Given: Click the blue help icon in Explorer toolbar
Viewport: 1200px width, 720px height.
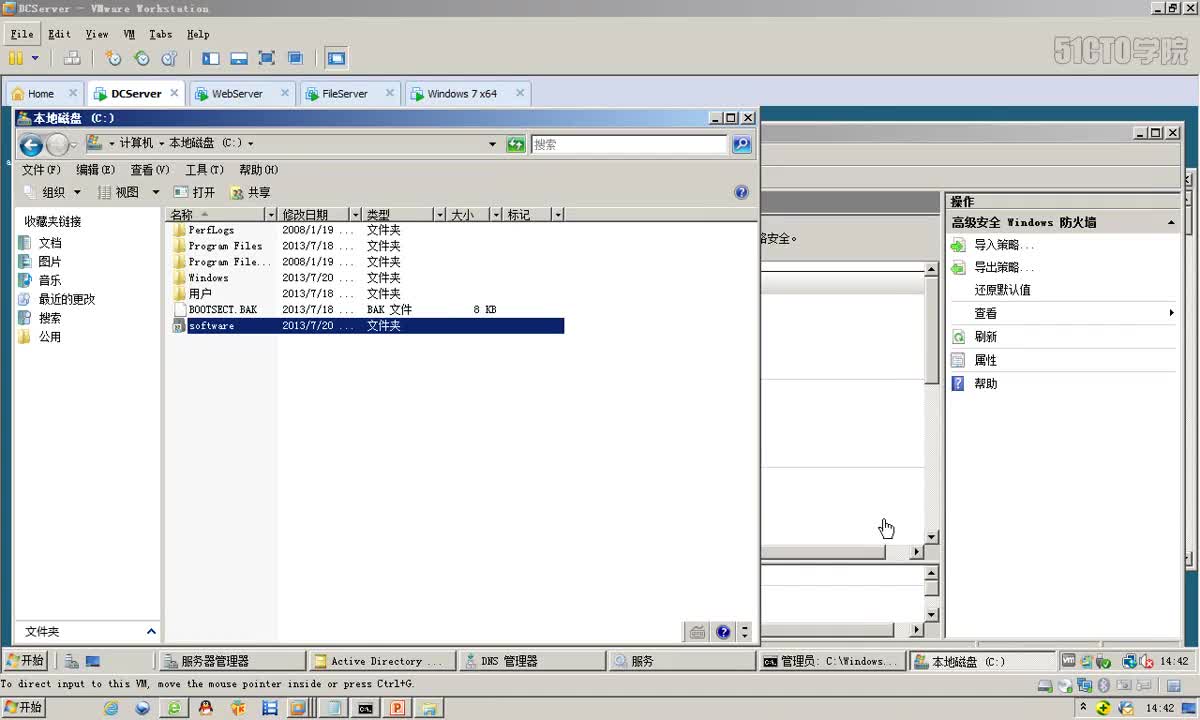Looking at the screenshot, I should tap(741, 192).
